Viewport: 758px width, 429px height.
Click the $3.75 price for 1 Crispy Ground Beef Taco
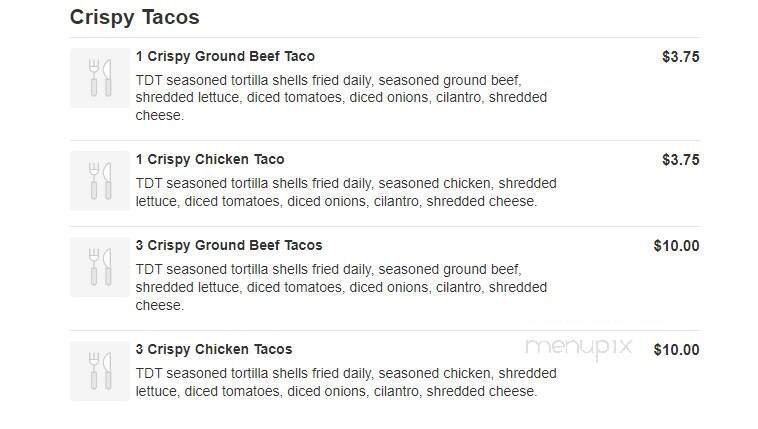680,57
